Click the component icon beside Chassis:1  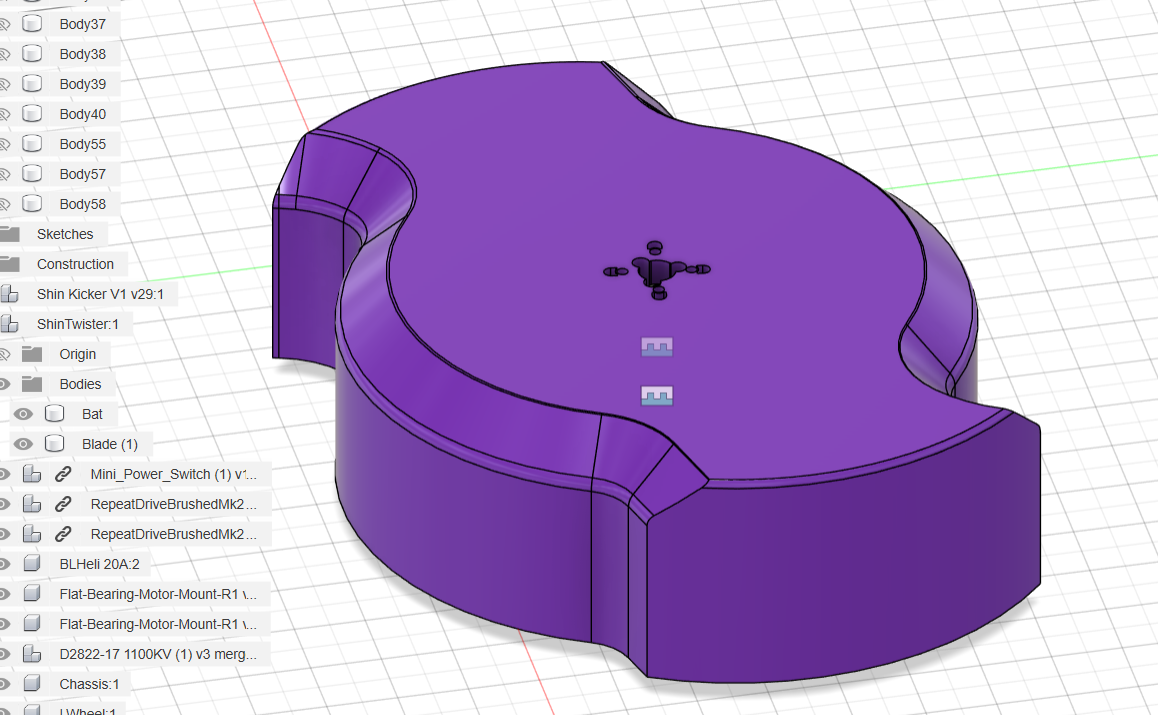pos(32,684)
